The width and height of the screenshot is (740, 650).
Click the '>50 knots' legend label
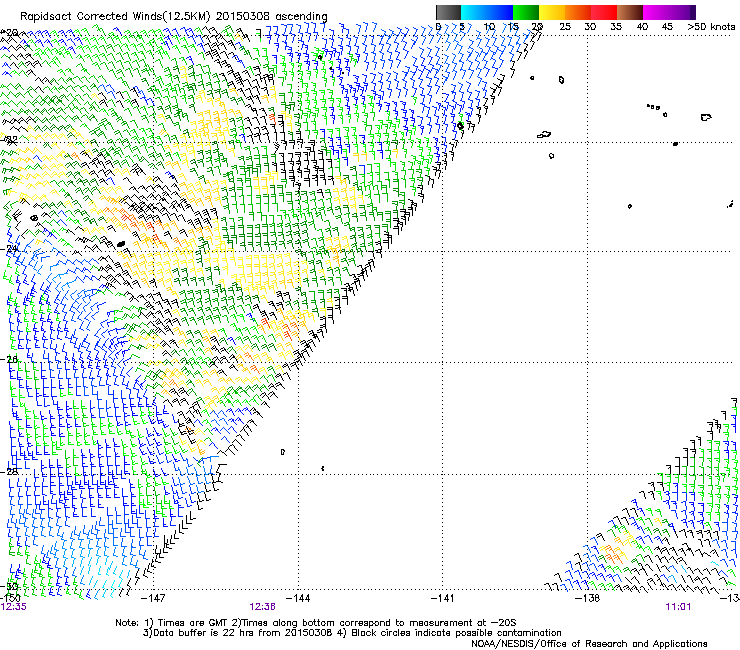[711, 27]
